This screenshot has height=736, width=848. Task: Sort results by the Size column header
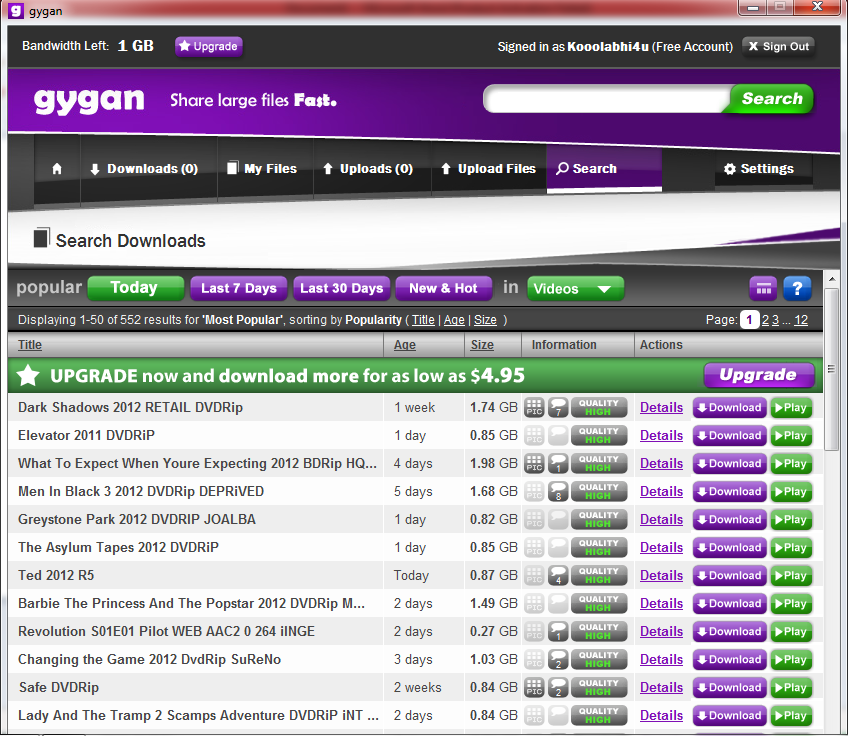tap(482, 345)
